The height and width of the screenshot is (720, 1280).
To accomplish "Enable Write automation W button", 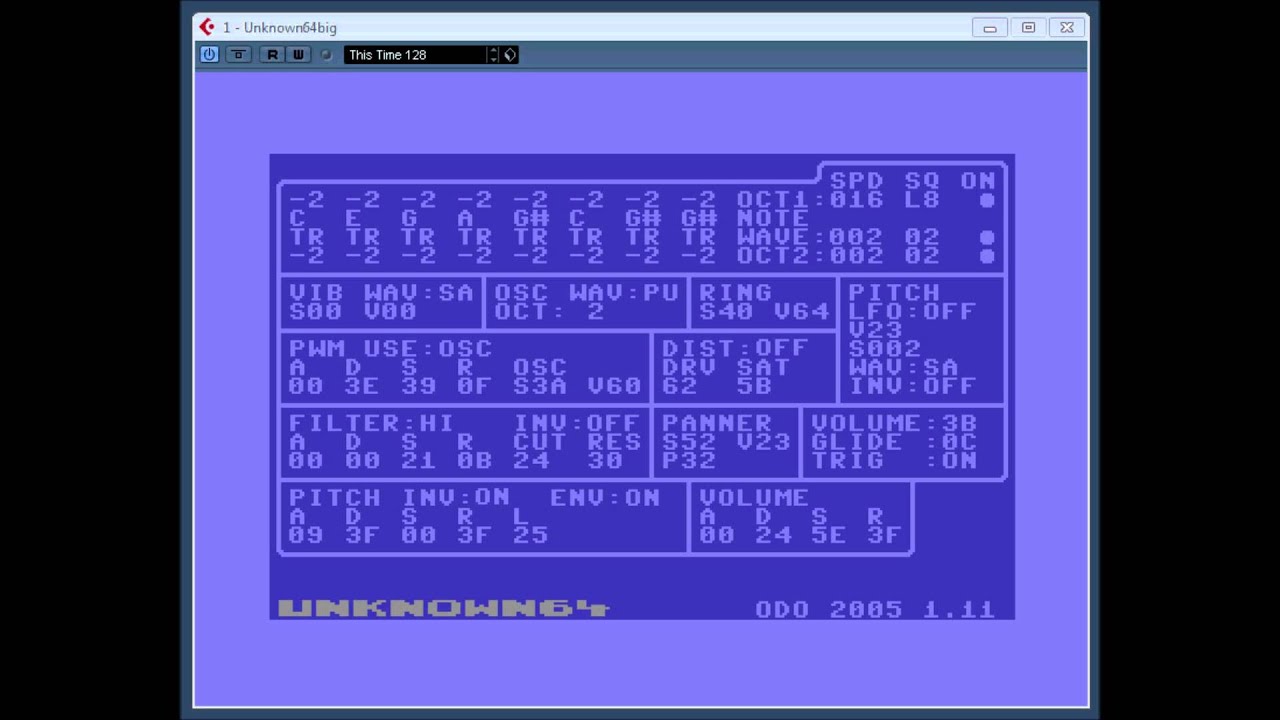I will click(298, 55).
